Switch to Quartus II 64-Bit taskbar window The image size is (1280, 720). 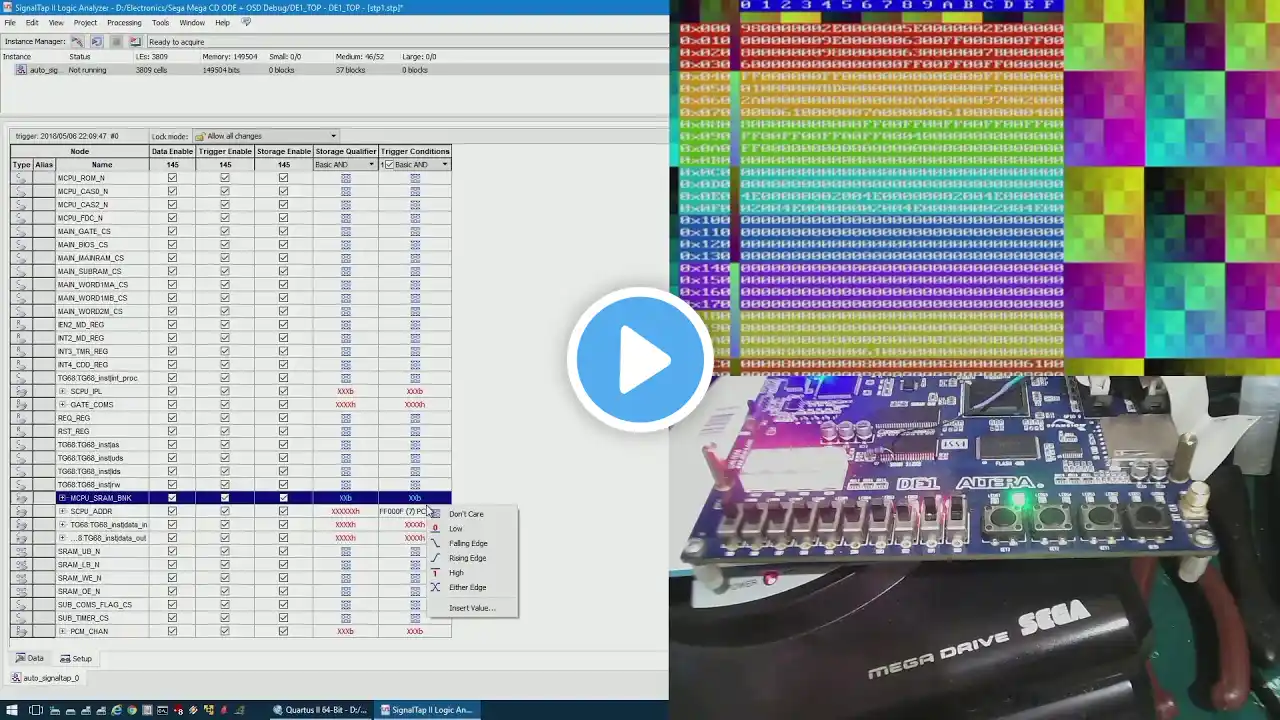pyautogui.click(x=320, y=710)
